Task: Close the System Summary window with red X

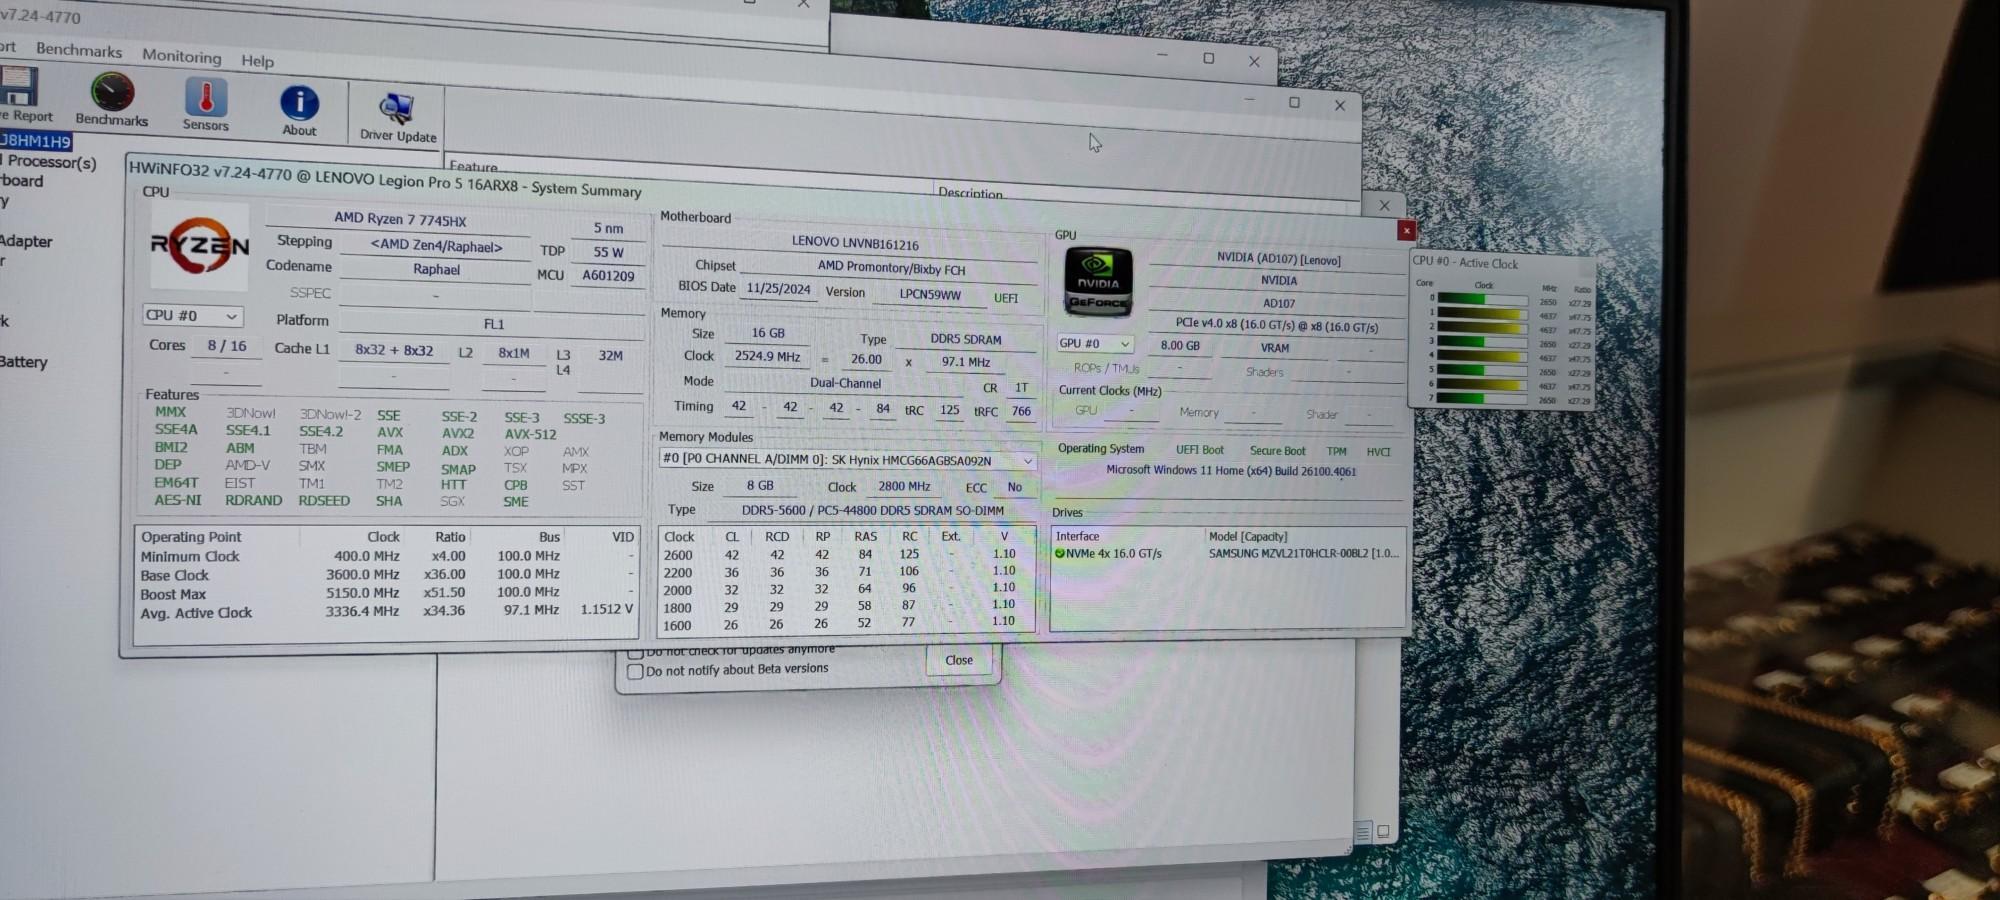Action: 1406,231
